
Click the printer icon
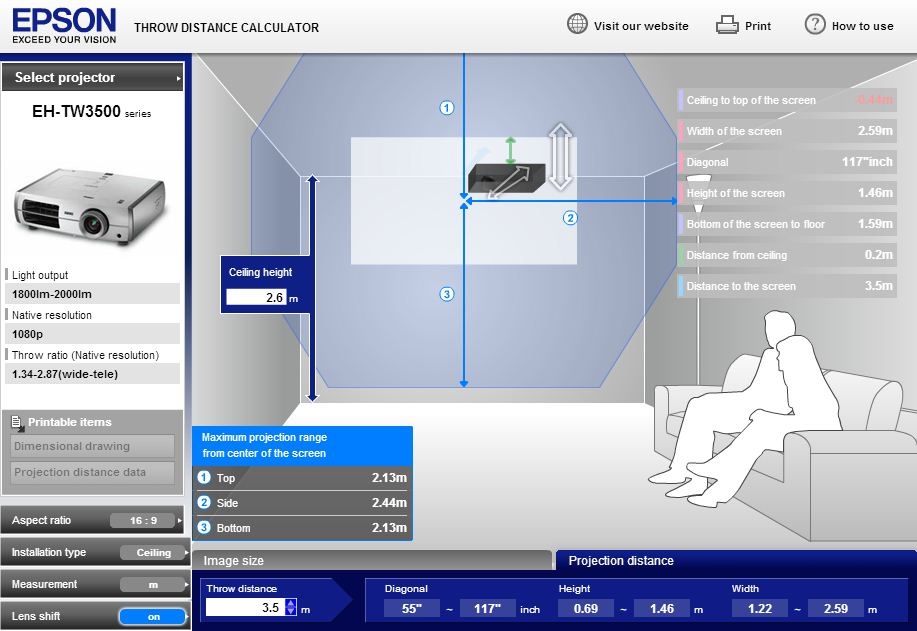pyautogui.click(x=727, y=25)
